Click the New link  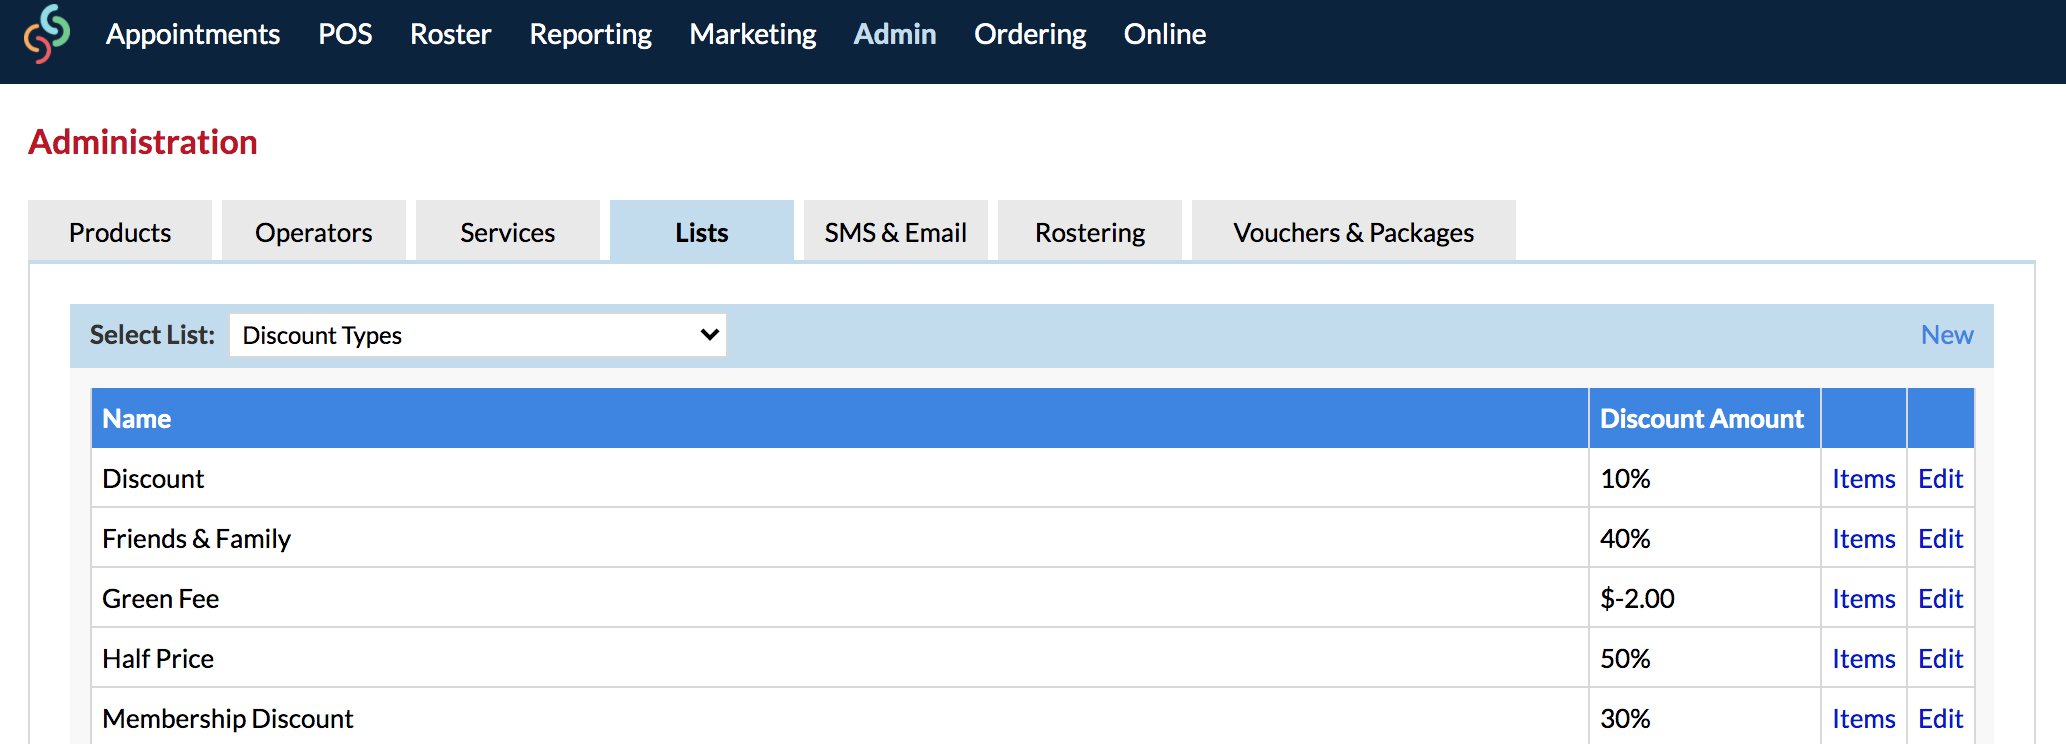(x=1947, y=335)
